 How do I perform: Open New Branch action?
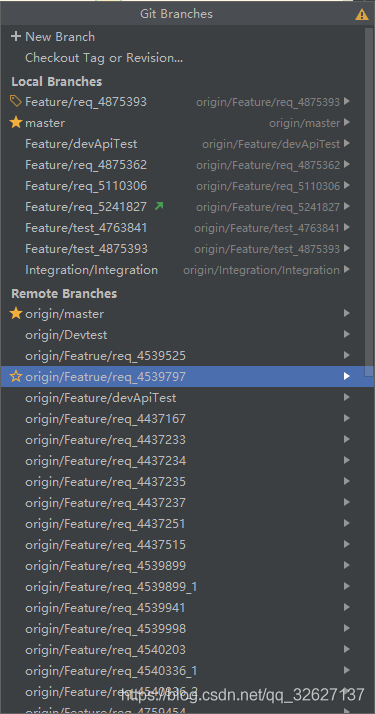click(x=60, y=36)
